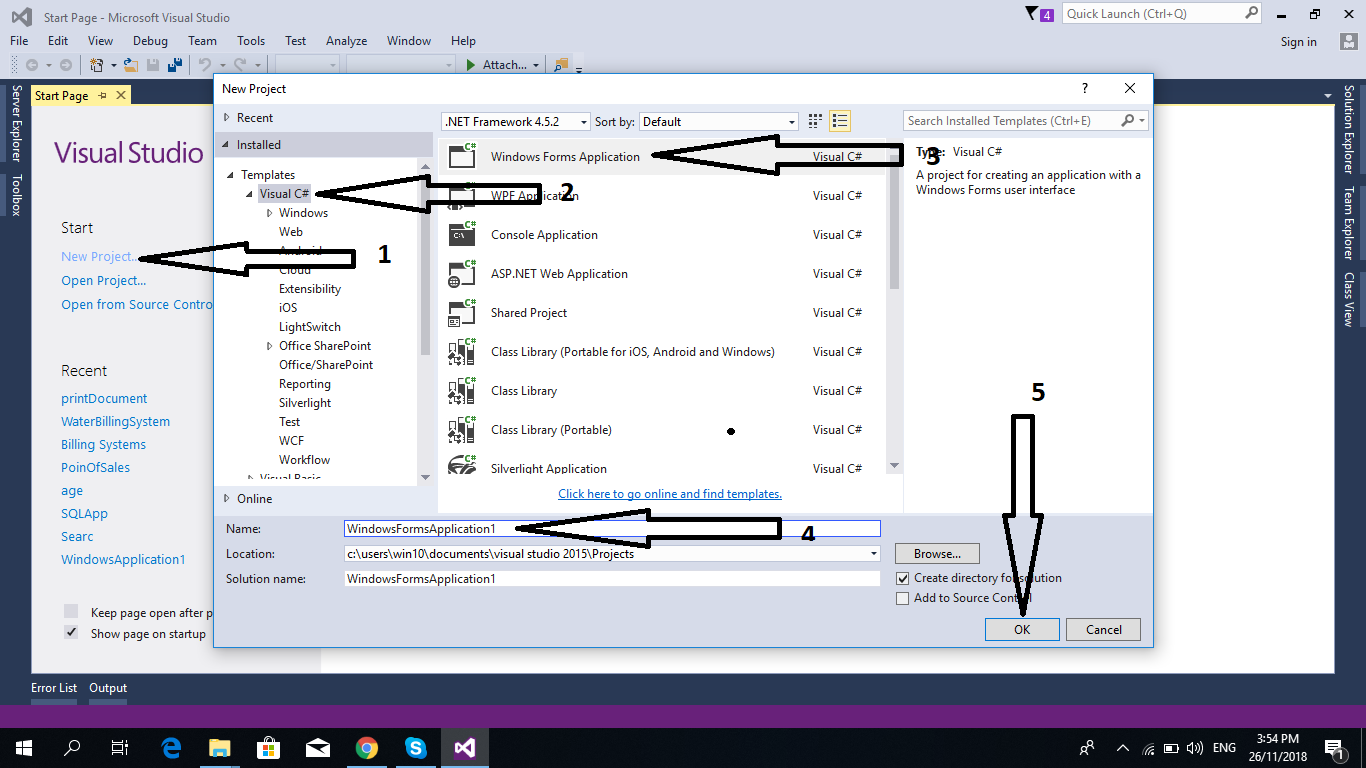Check Add to Source Control

(903, 598)
